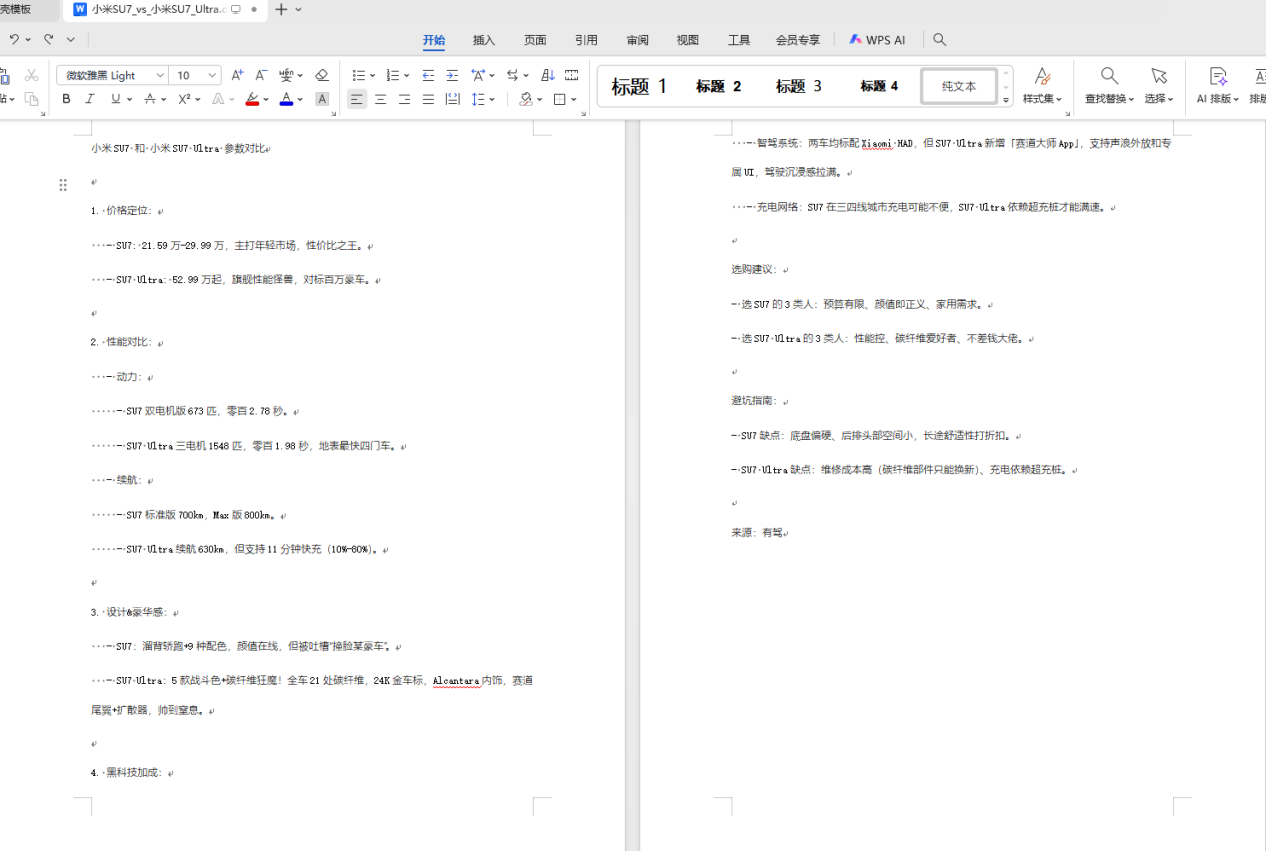Click the increase indent icon
Screen dimensions: 1266x851
452,75
